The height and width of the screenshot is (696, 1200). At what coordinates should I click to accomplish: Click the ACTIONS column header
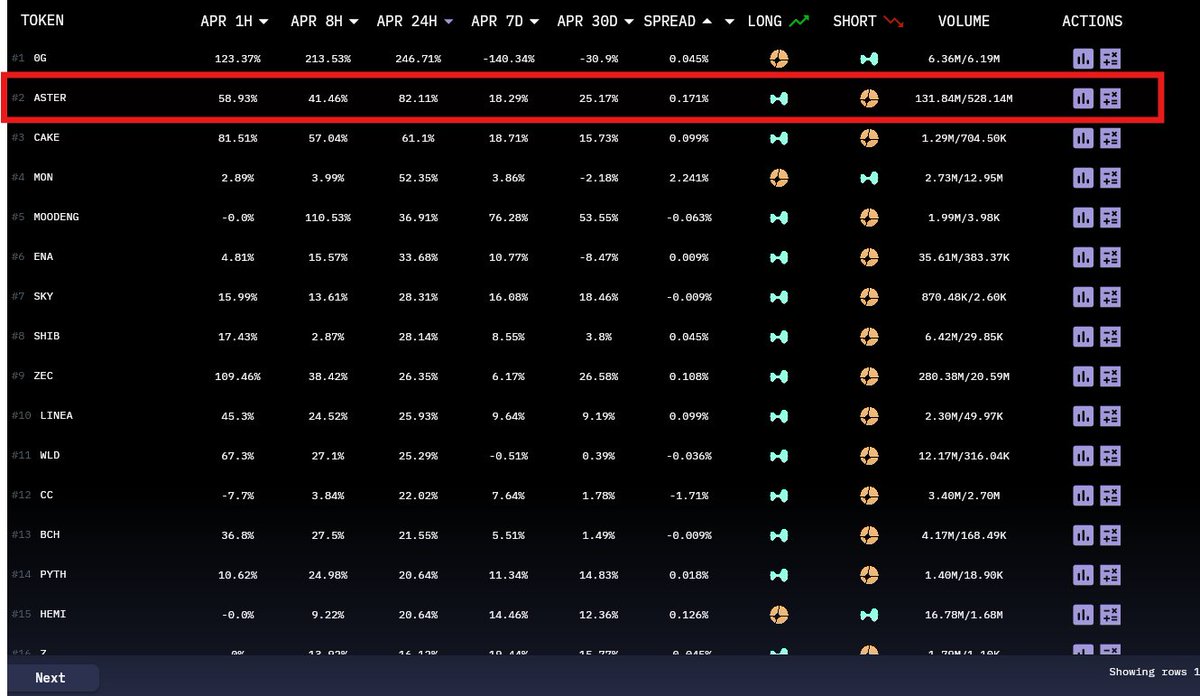click(1092, 21)
